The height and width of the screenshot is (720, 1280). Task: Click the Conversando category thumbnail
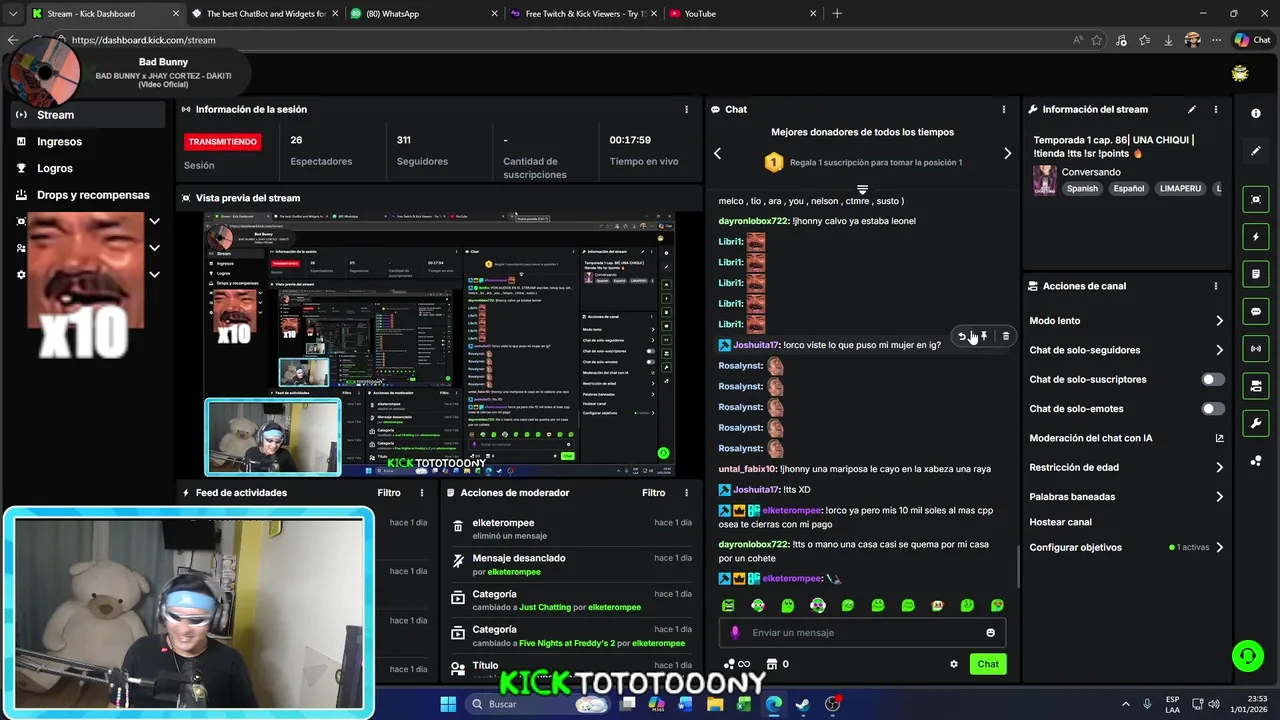[x=1044, y=180]
